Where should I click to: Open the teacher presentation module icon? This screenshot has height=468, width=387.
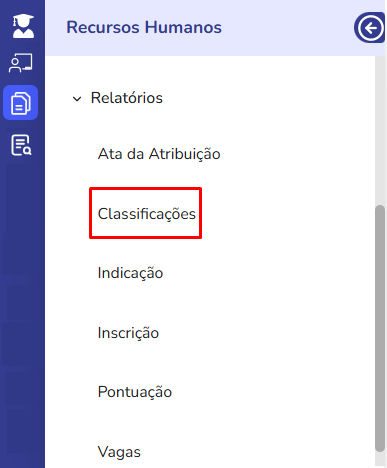click(21, 63)
